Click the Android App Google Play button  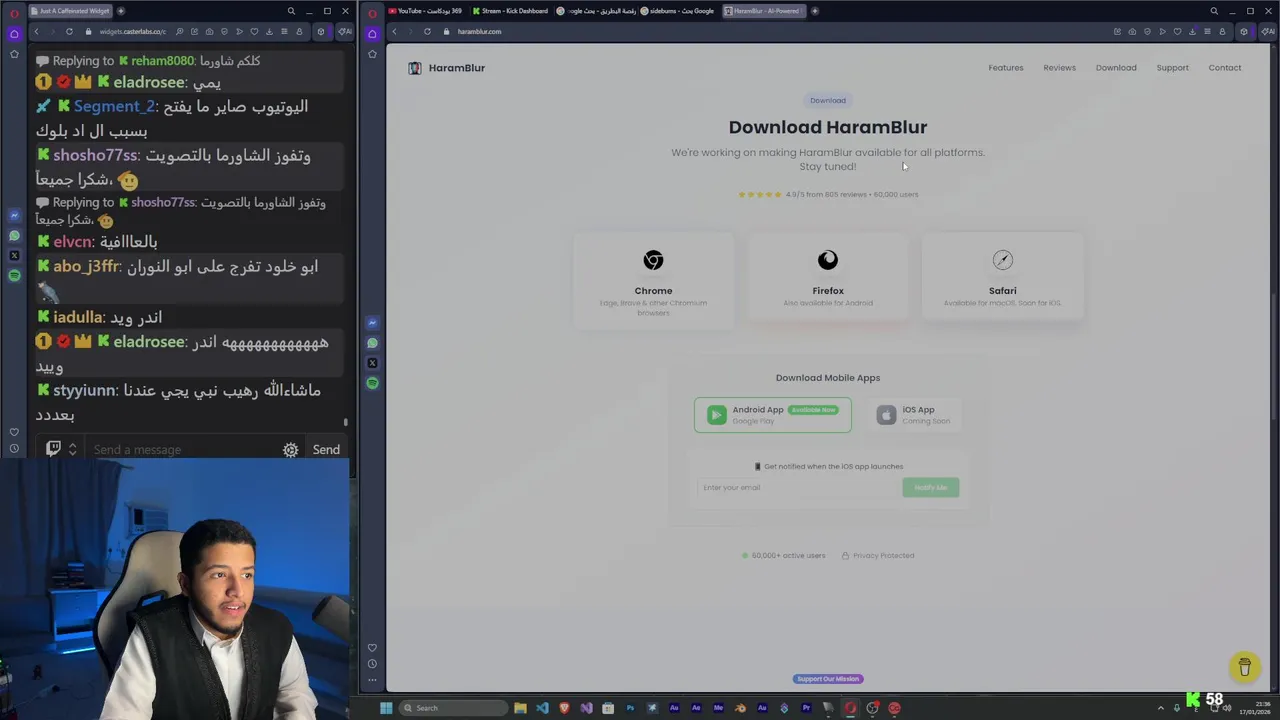[x=773, y=415]
